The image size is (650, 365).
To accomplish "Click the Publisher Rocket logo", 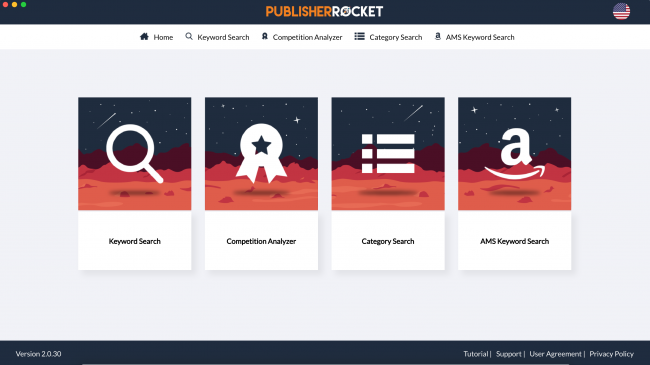I will (x=325, y=12).
